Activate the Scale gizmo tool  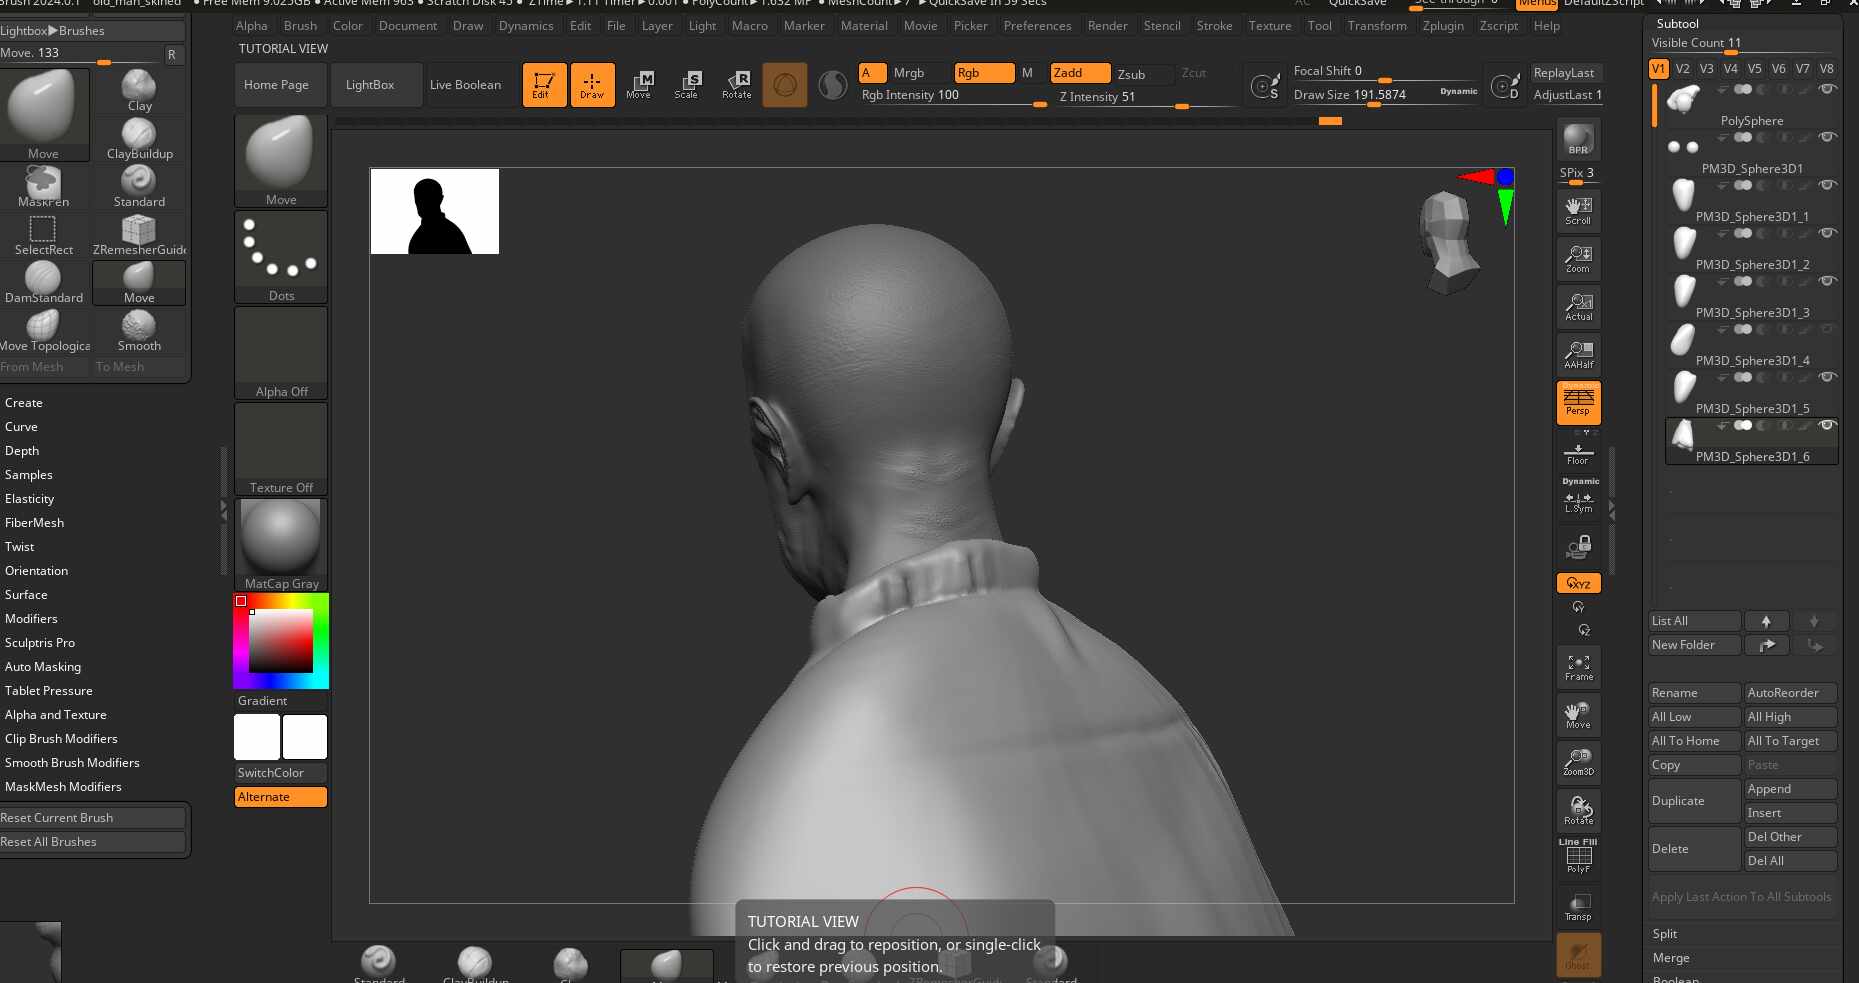pos(687,85)
